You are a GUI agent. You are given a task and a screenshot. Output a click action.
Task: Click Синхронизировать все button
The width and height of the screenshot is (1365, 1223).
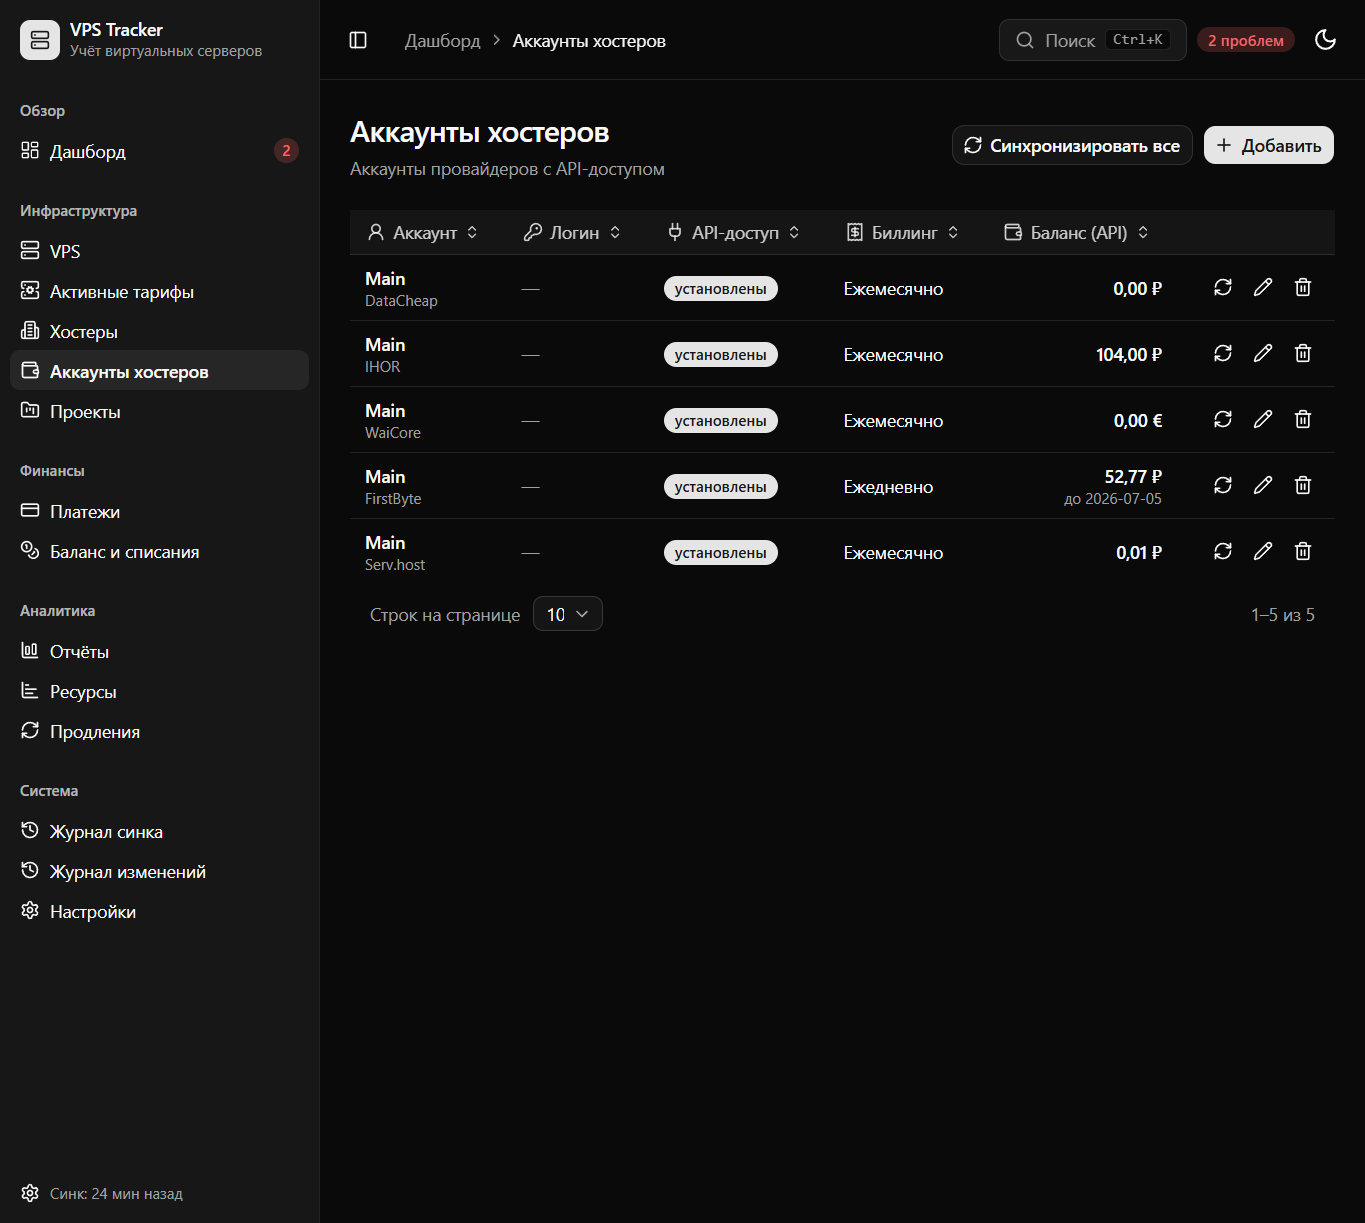tap(1072, 145)
